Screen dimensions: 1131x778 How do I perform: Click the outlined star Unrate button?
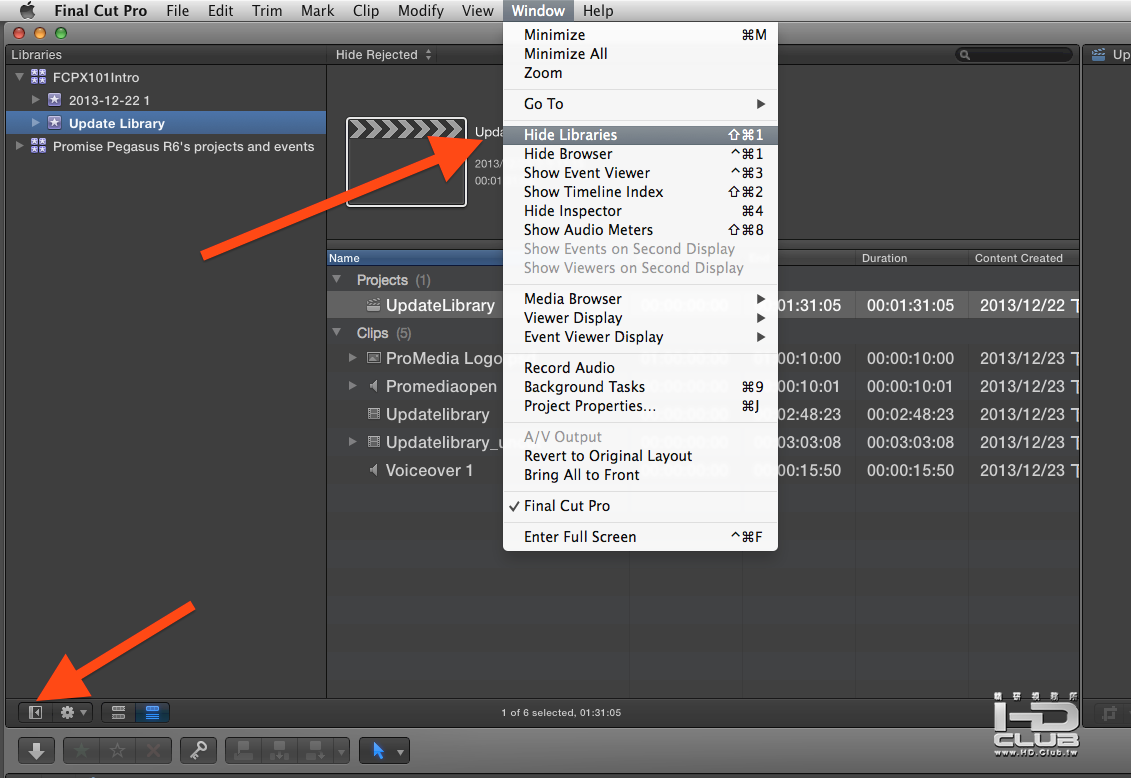[x=118, y=751]
